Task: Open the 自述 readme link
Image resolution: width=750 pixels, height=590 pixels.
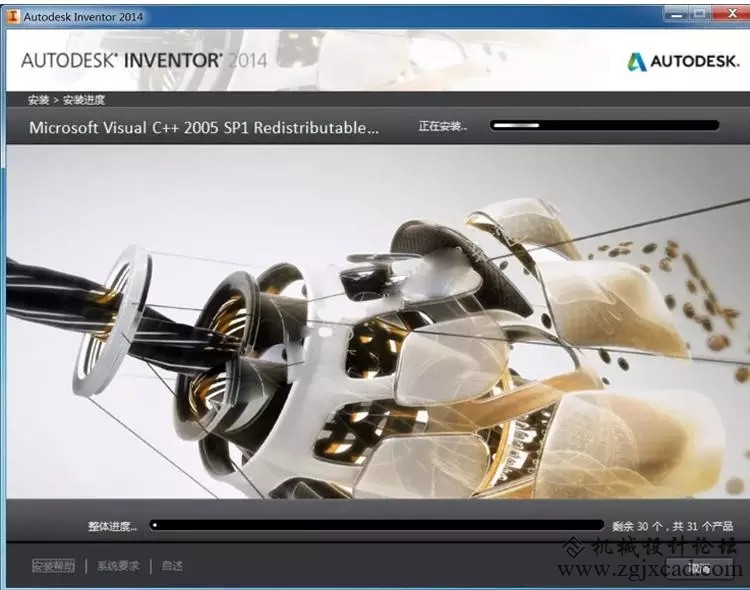Action: (x=172, y=566)
